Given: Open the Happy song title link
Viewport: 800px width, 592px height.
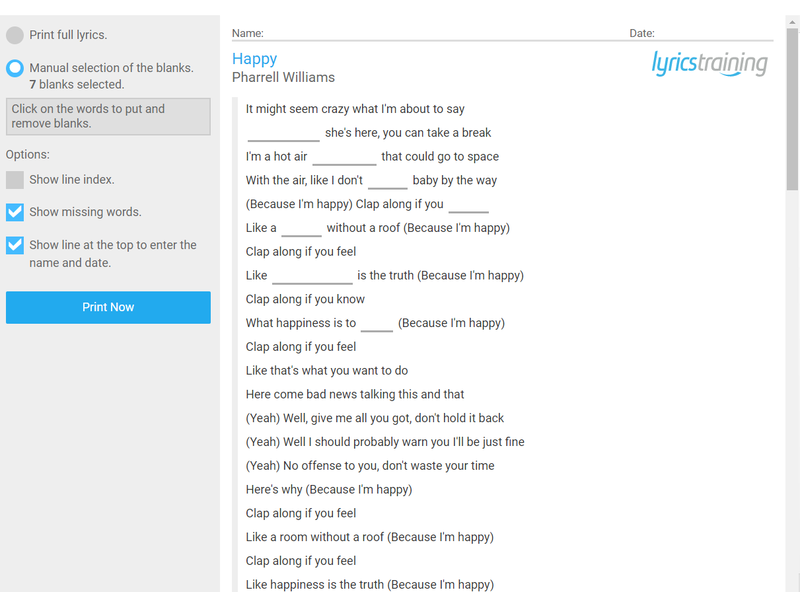Looking at the screenshot, I should tap(254, 59).
